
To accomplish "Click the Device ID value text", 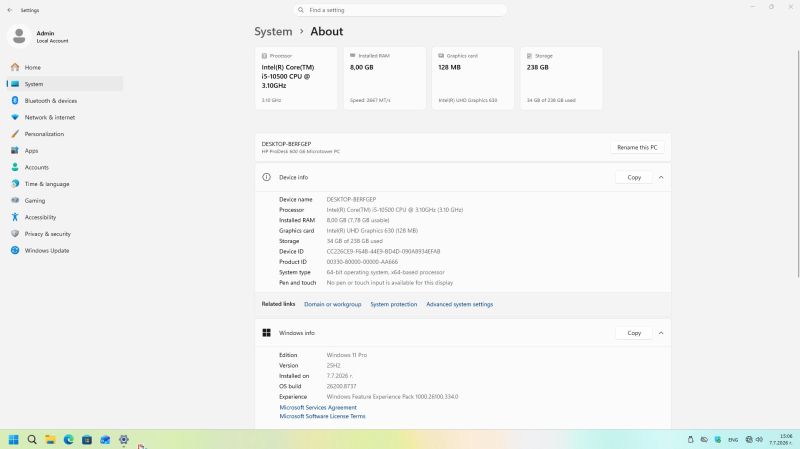I will coord(383,252).
